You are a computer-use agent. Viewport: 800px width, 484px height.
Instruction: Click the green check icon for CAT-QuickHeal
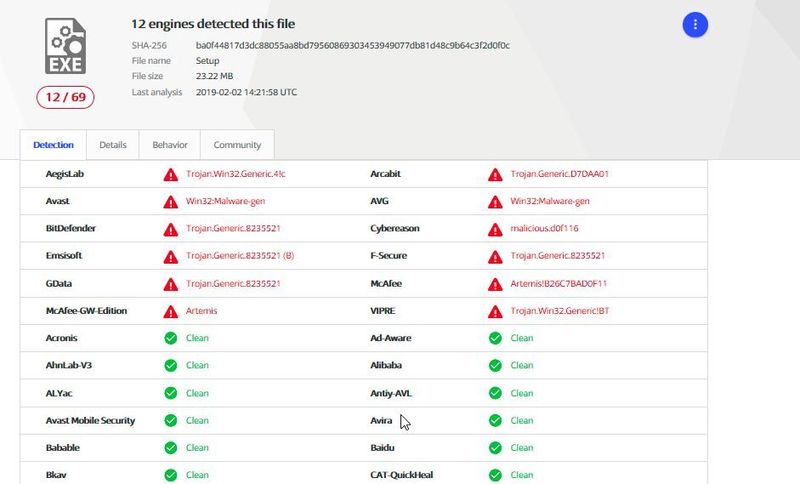coord(495,475)
